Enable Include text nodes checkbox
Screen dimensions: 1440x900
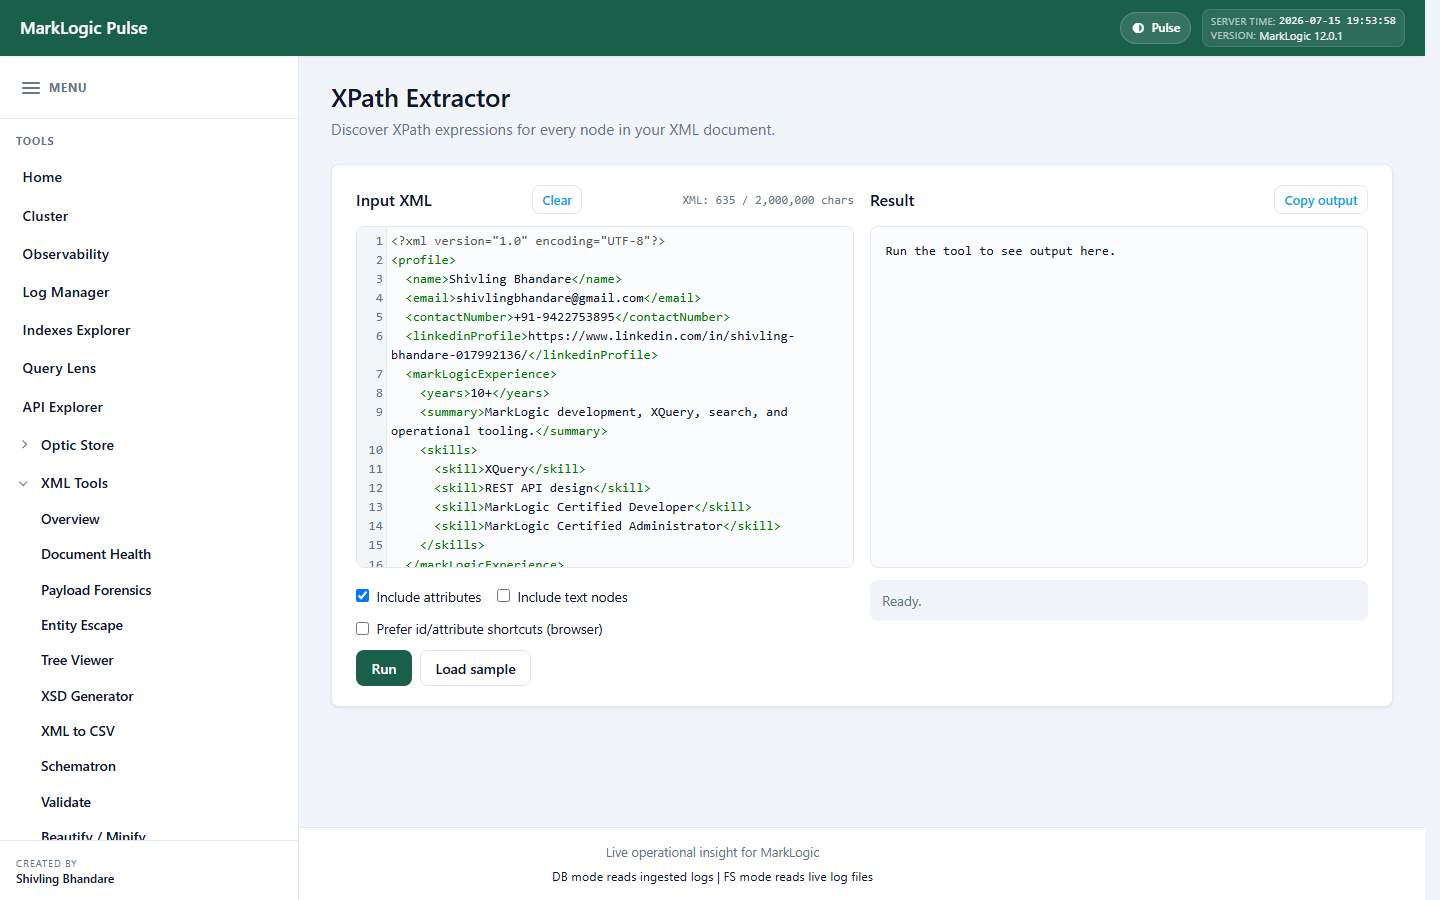click(x=504, y=596)
